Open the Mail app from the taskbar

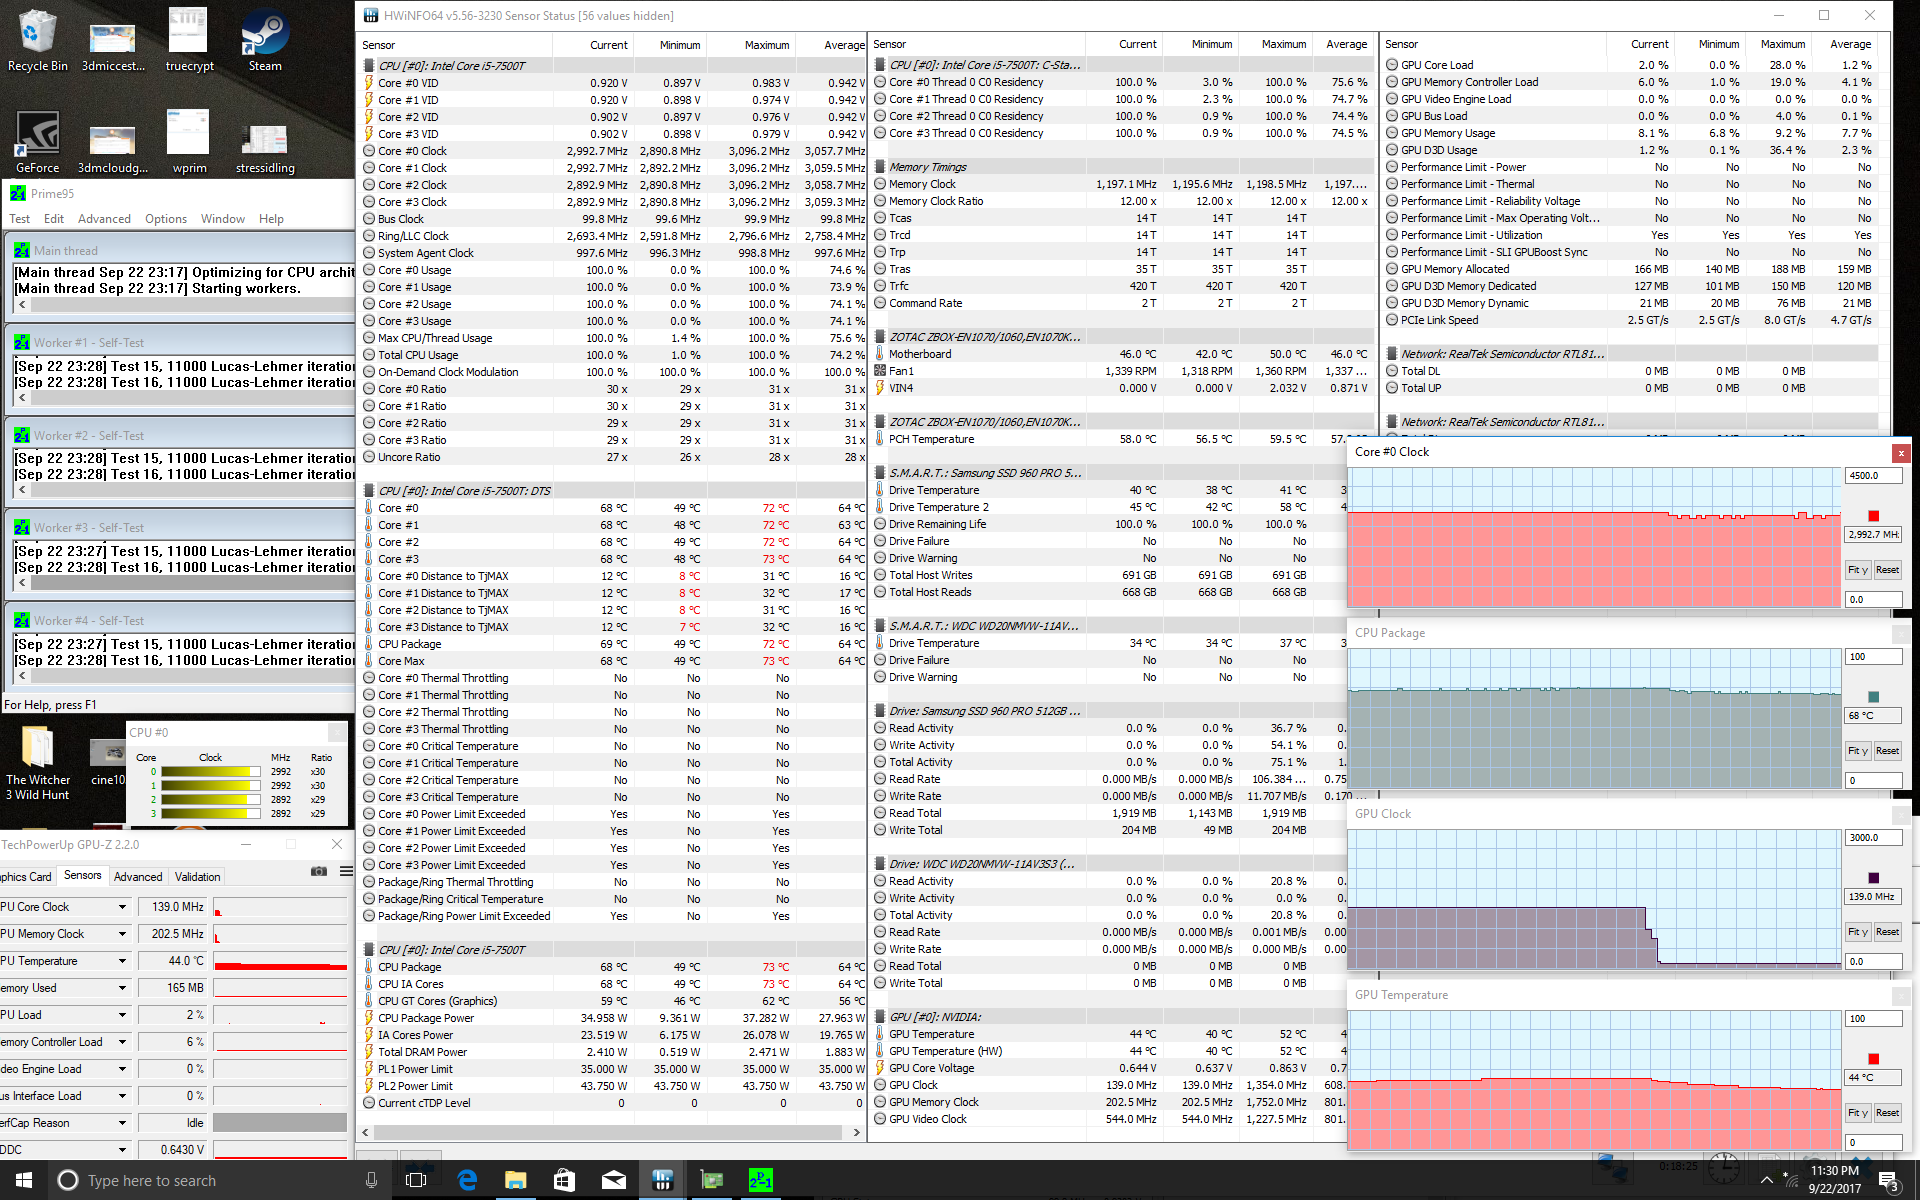click(613, 1180)
